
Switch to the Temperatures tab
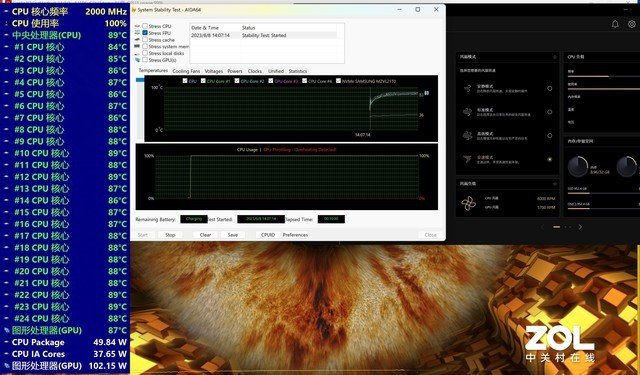153,71
